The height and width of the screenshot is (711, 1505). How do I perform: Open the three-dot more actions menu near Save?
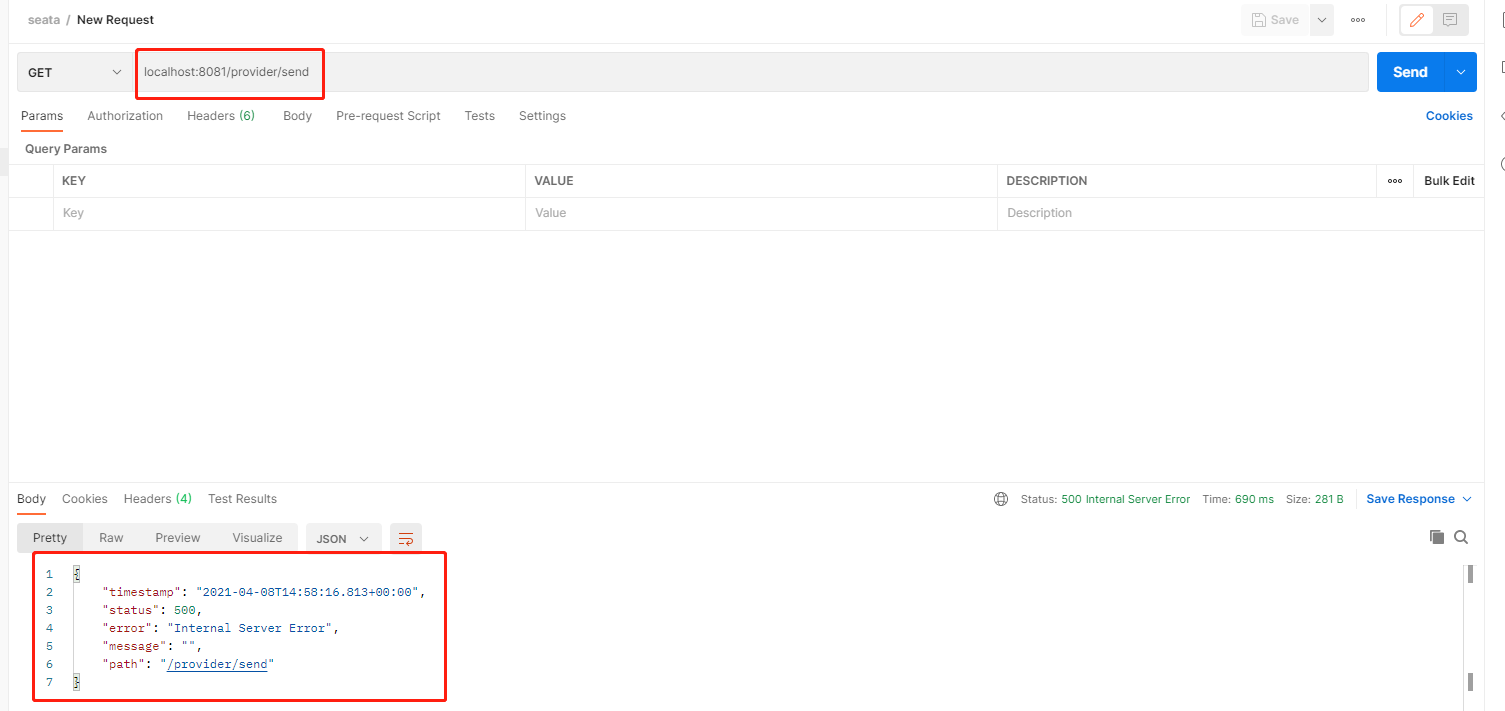1358,20
